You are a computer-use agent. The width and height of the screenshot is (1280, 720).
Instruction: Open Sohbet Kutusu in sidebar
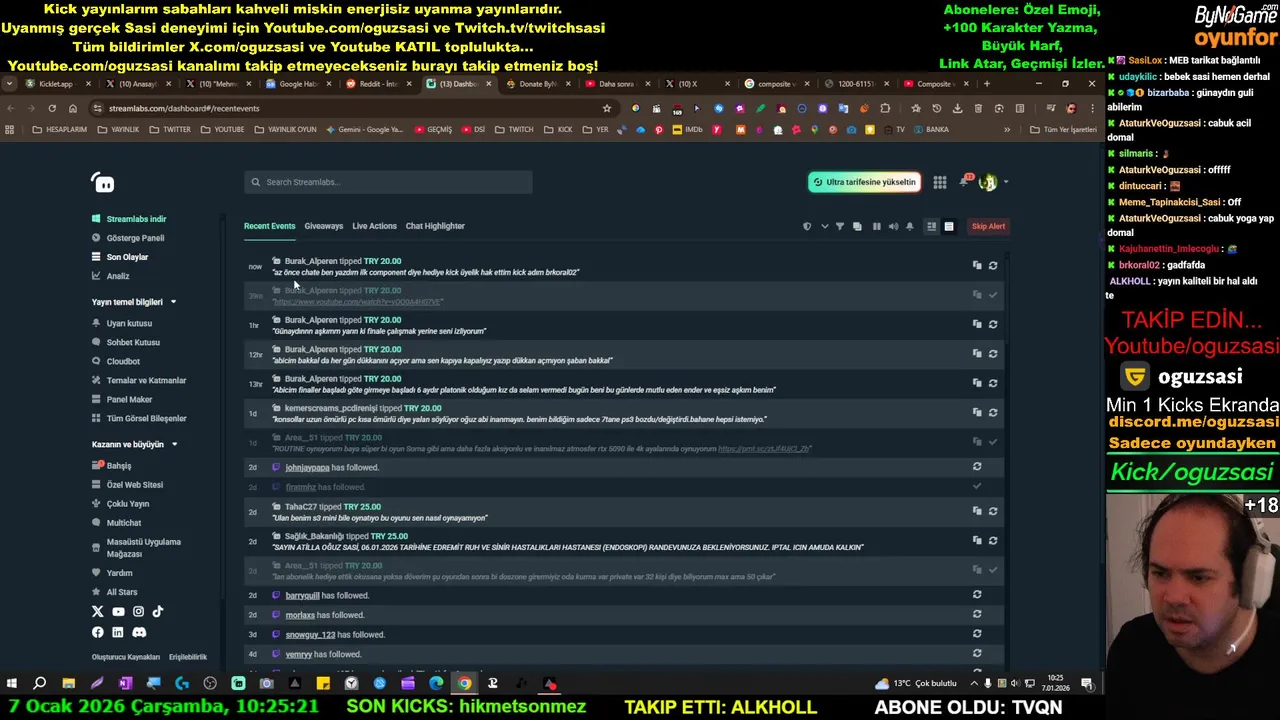126,343
